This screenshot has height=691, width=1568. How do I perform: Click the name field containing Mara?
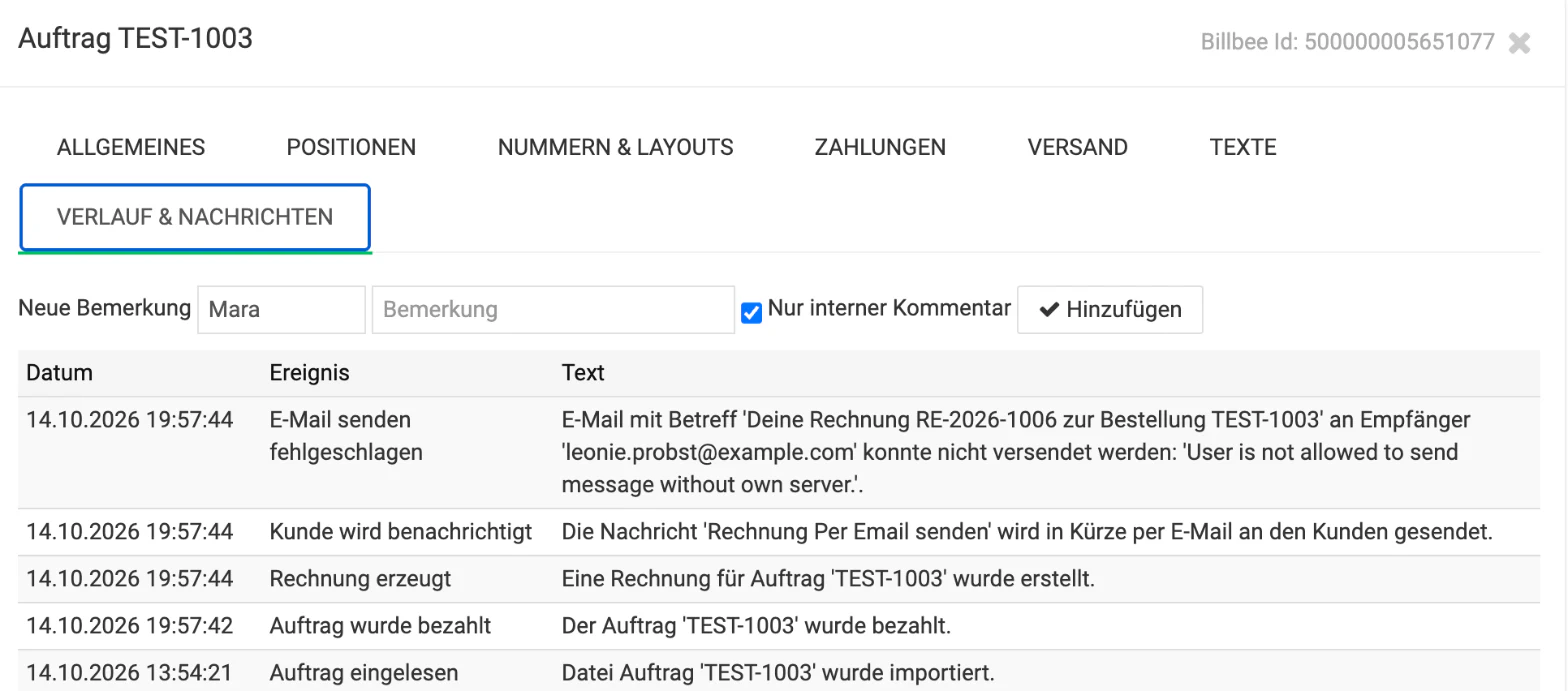coord(281,309)
